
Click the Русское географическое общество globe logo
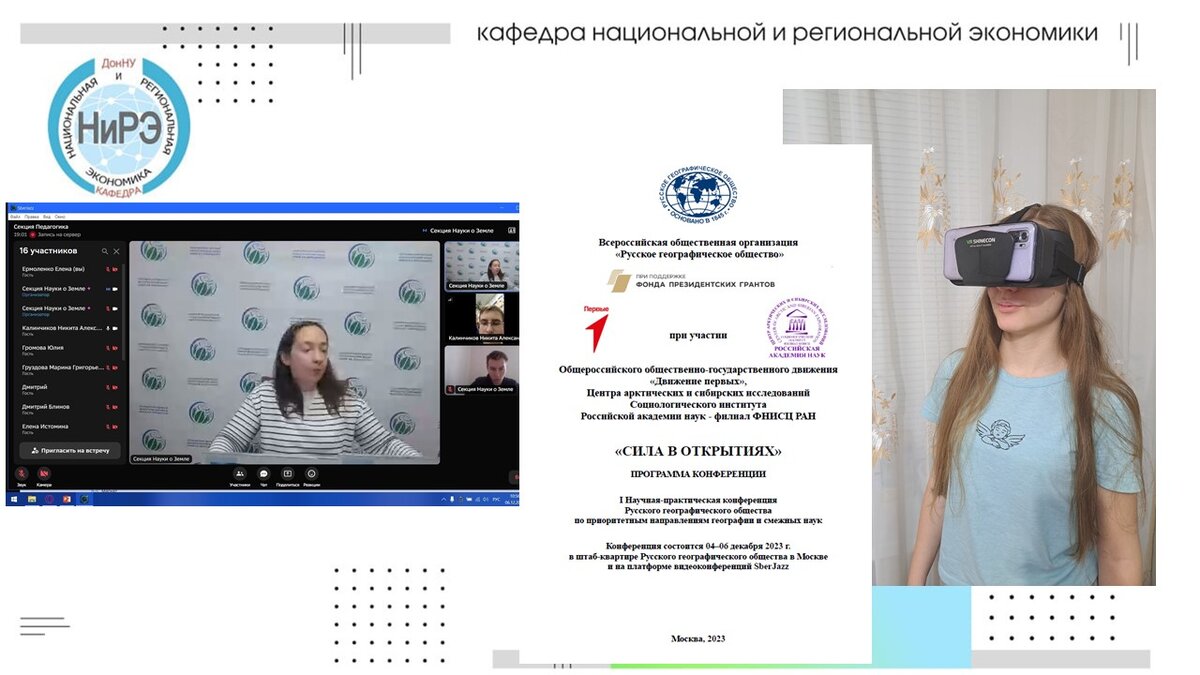coord(700,194)
